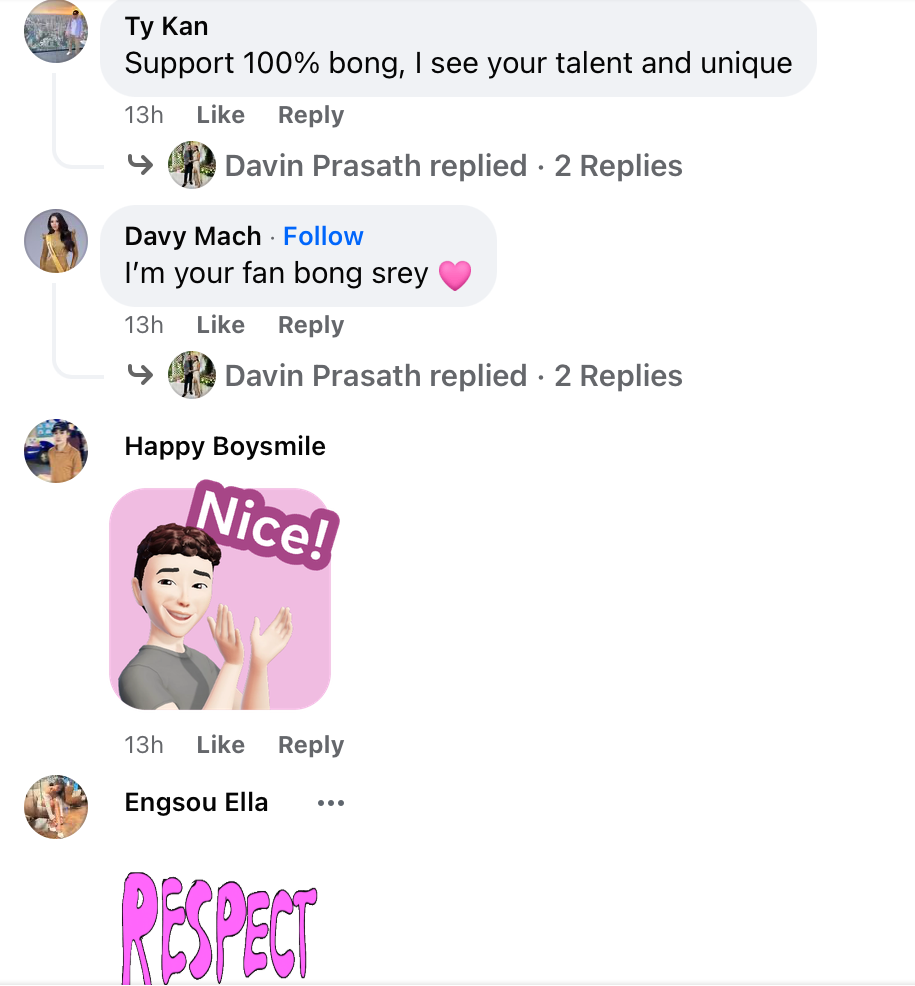Open Happy Boysmile's profile name link

pyautogui.click(x=225, y=446)
